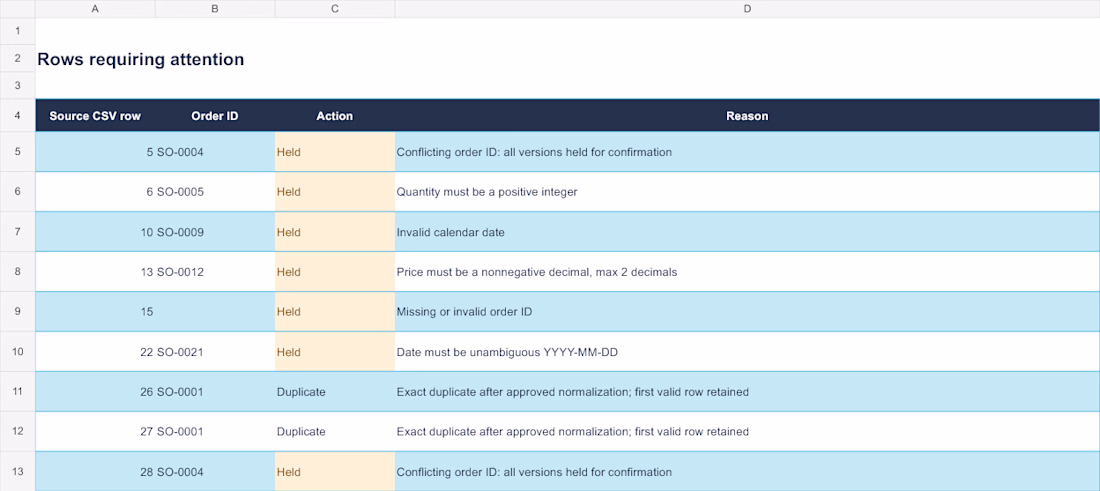
Task: Select the 'Source CSV row' header cell
Action: click(x=95, y=116)
